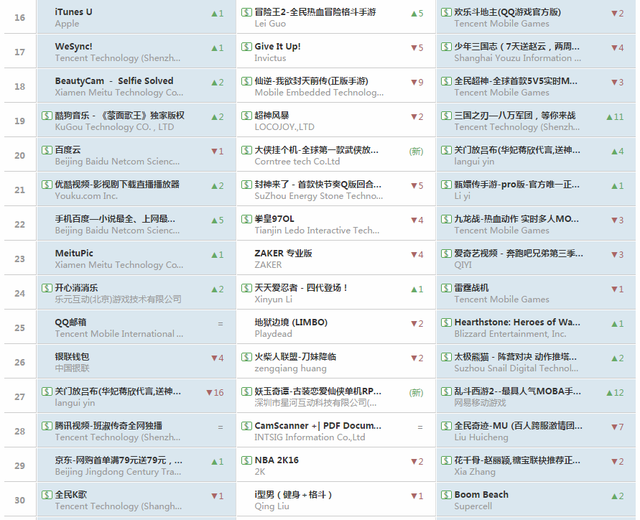This screenshot has width=640, height=520.
Task: Click in-app purchase icon beside 全民K歌
Action: [47, 495]
